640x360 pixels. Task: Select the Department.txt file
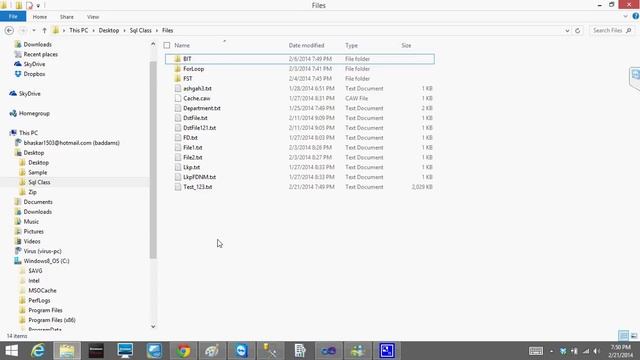[x=202, y=108]
